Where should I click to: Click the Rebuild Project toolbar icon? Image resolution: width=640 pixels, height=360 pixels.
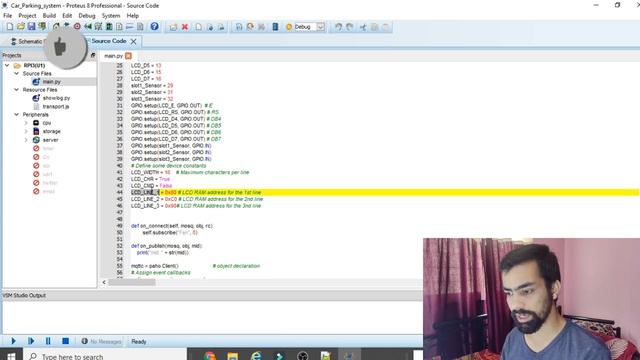[x=250, y=27]
